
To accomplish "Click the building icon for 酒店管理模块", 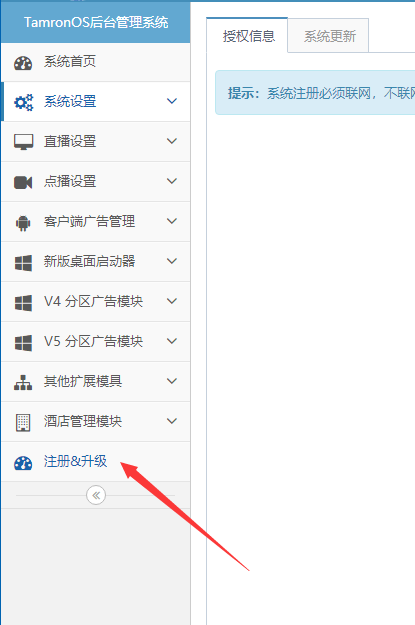I will 23,423.
